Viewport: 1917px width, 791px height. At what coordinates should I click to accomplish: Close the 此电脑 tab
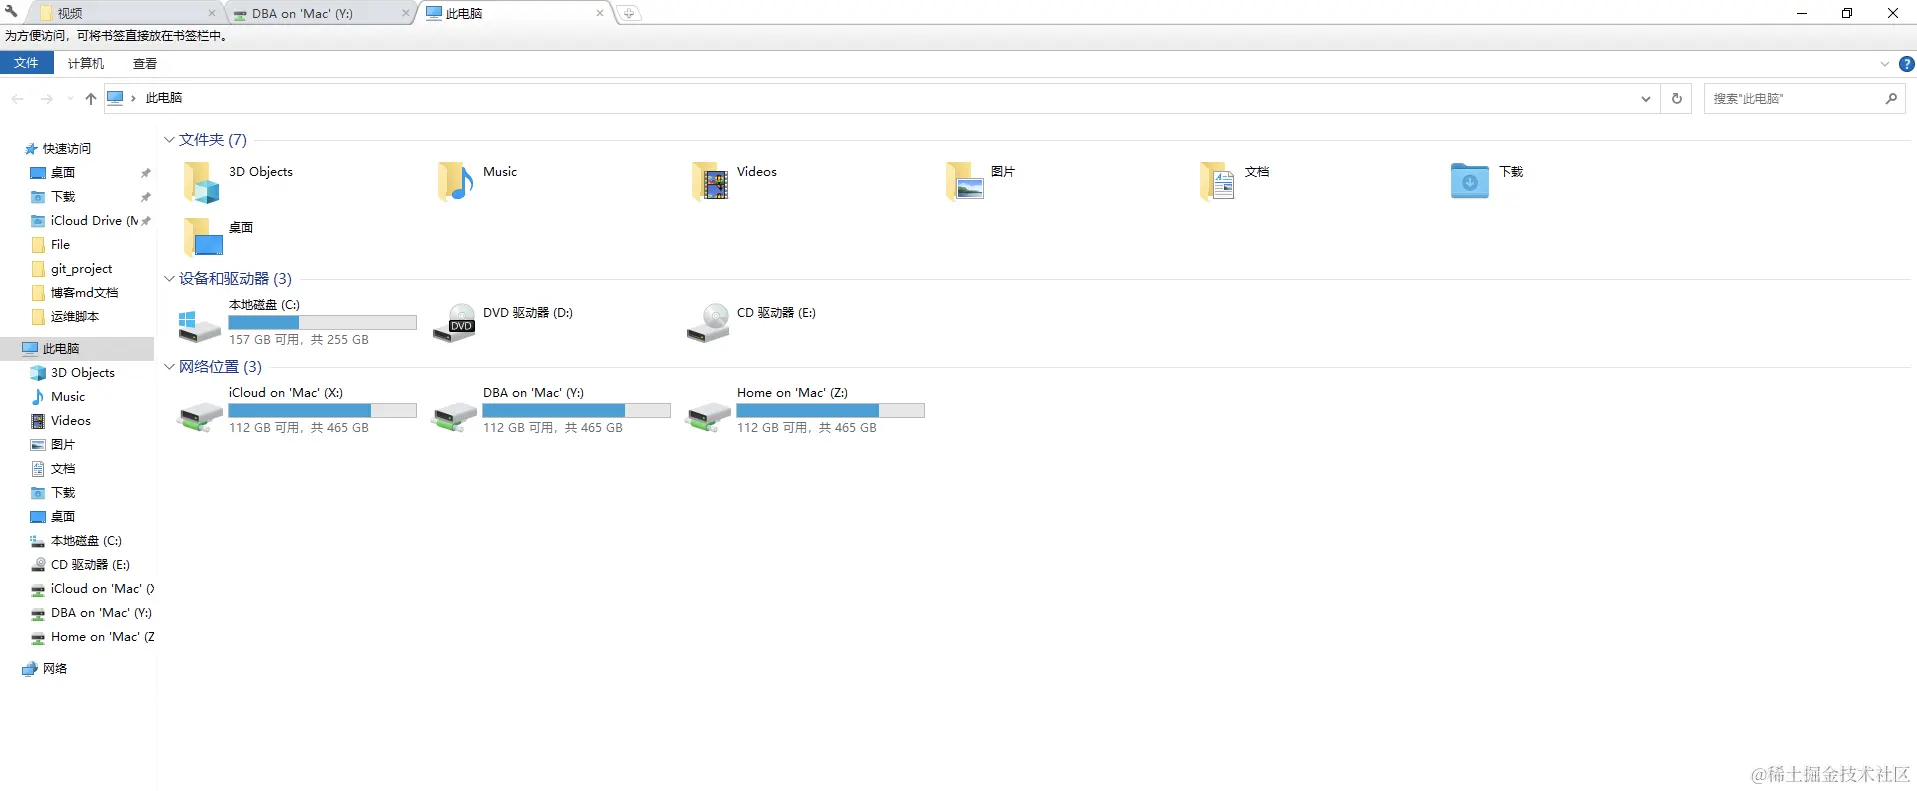(599, 13)
